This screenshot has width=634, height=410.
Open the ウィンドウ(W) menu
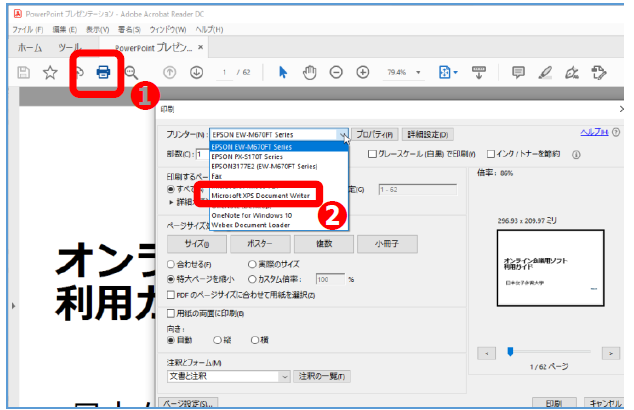[168, 30]
